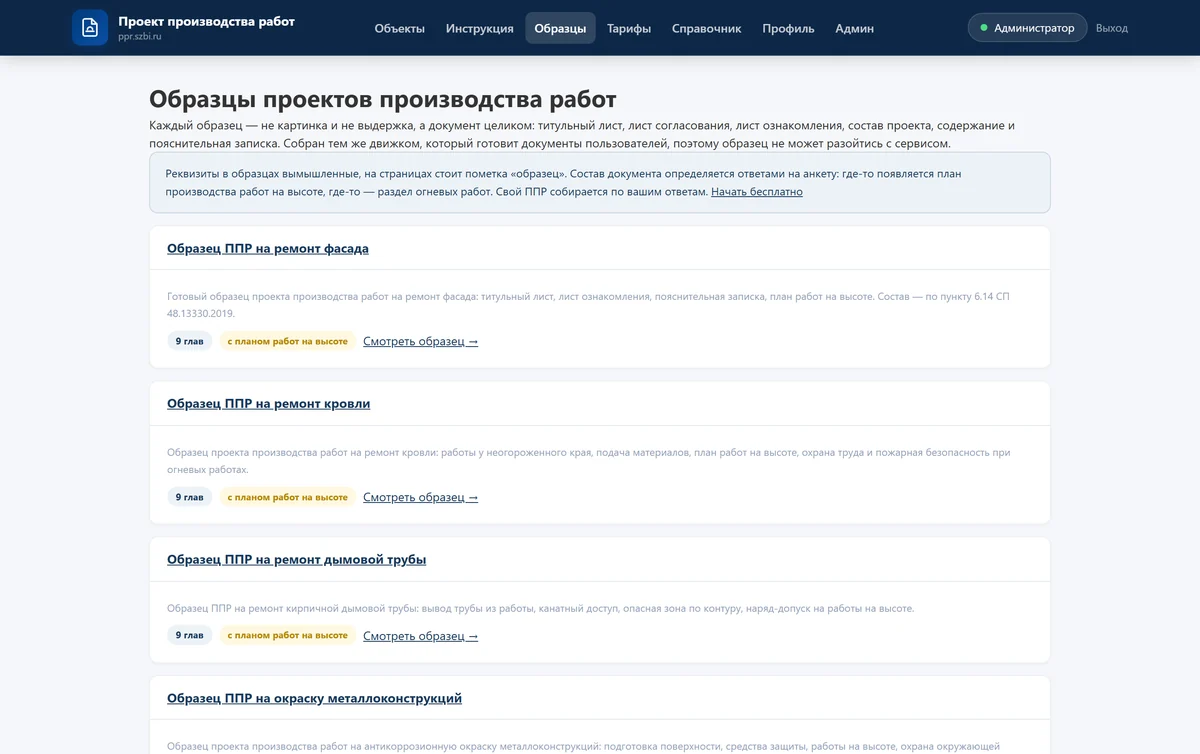Screen dimensions: 1200x754
Task: Open Образец ППР на ремонт фасада title
Action: [x=268, y=248]
